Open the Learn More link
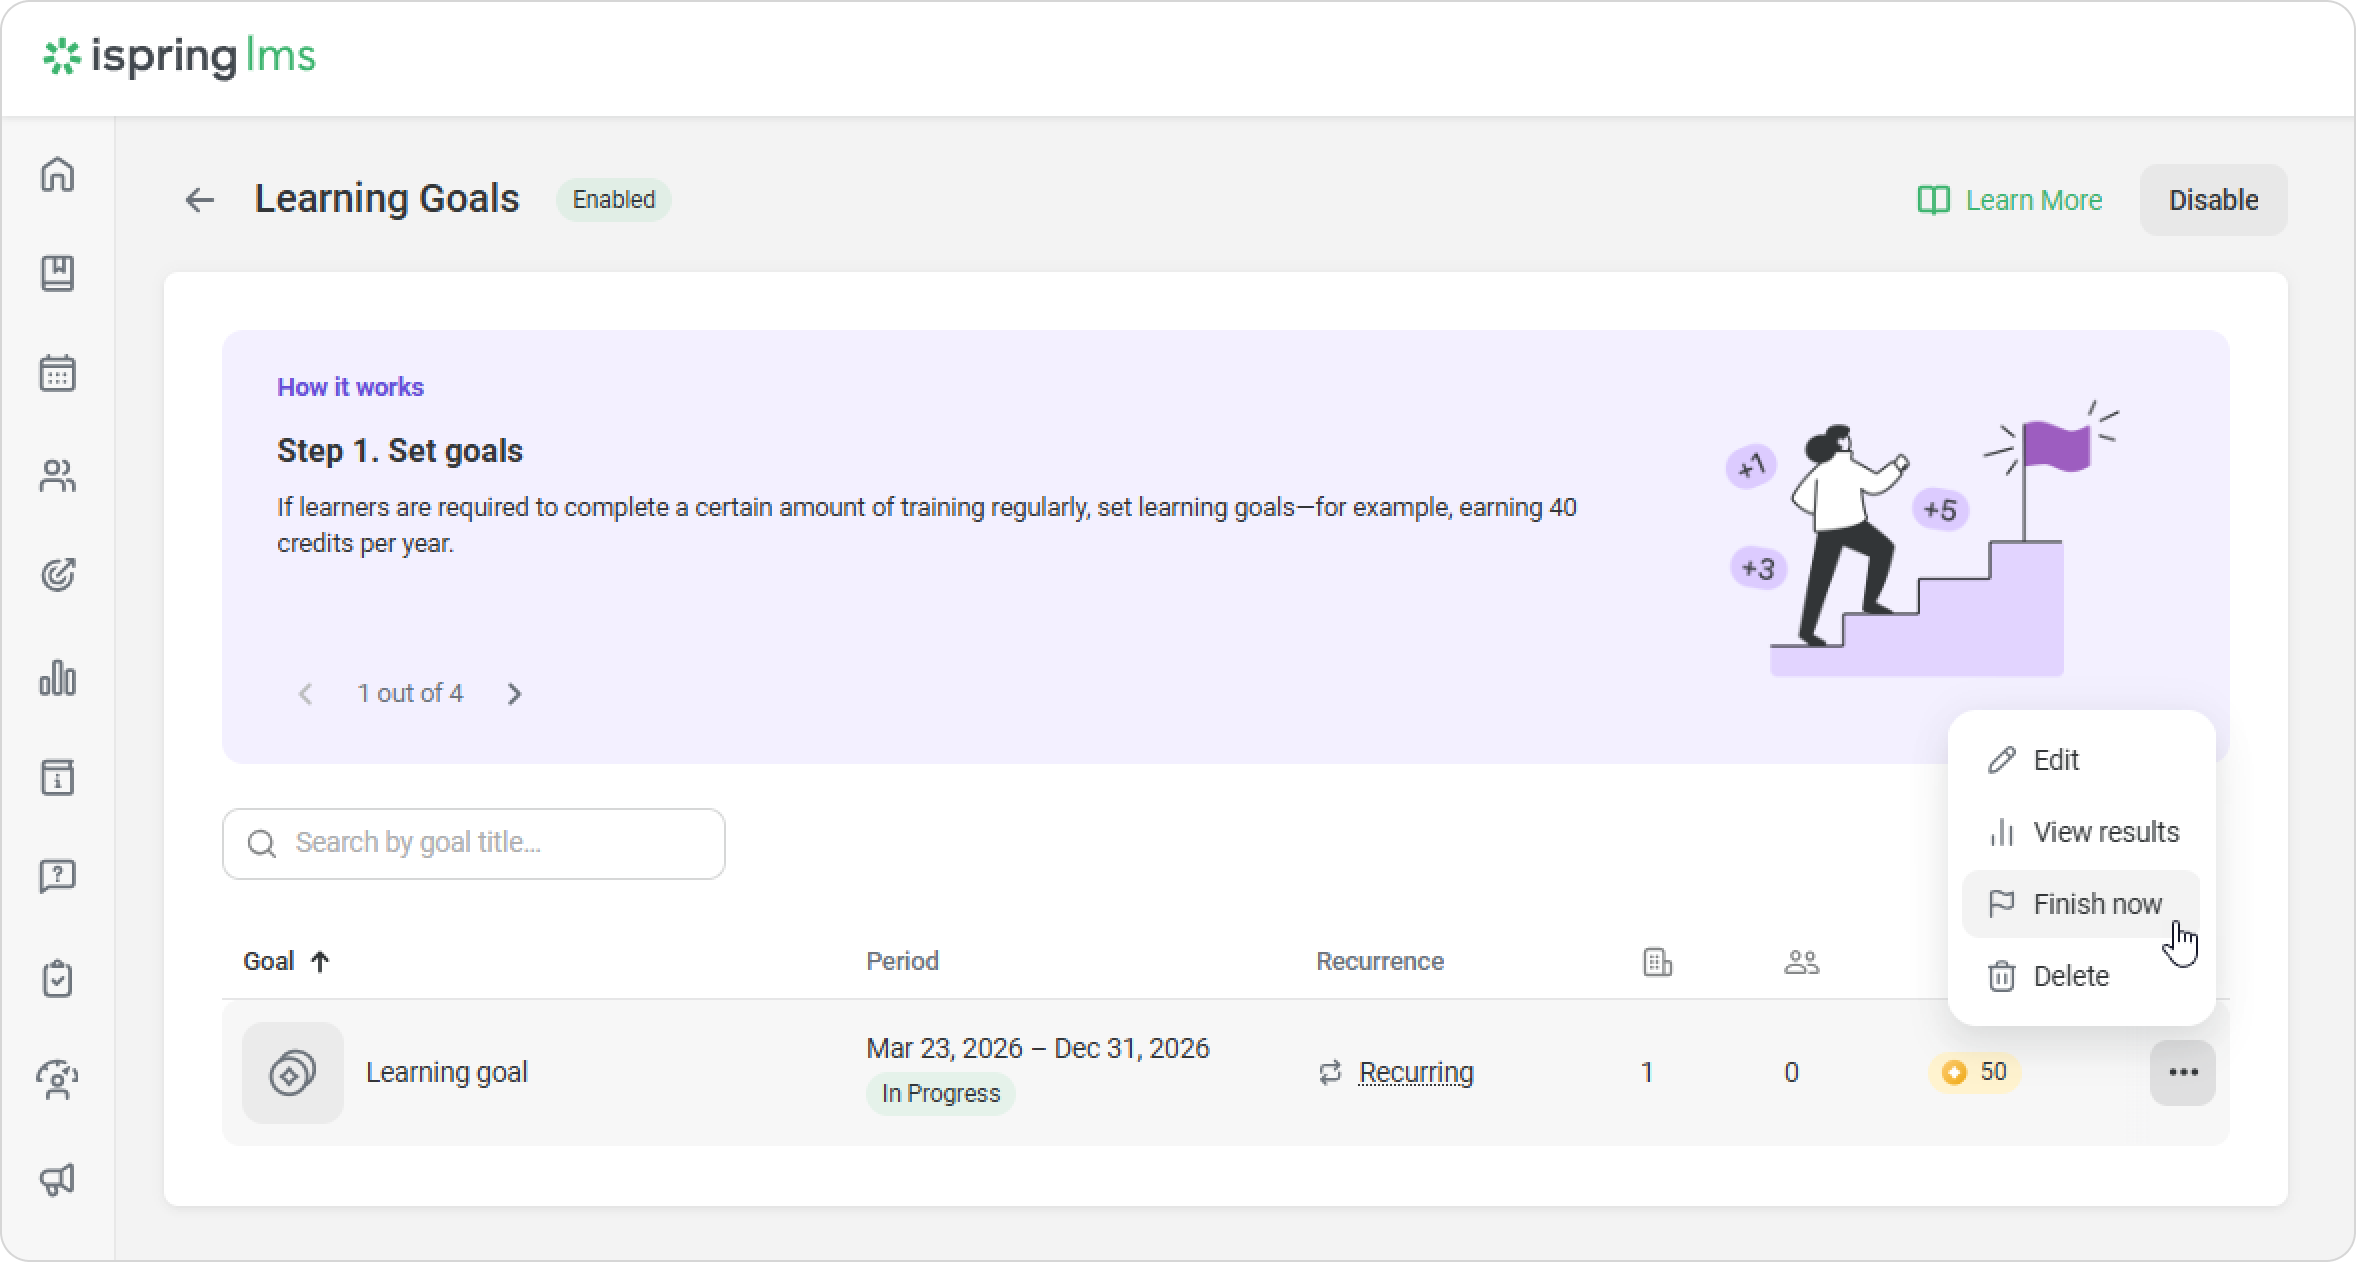2356x1262 pixels. (2010, 200)
